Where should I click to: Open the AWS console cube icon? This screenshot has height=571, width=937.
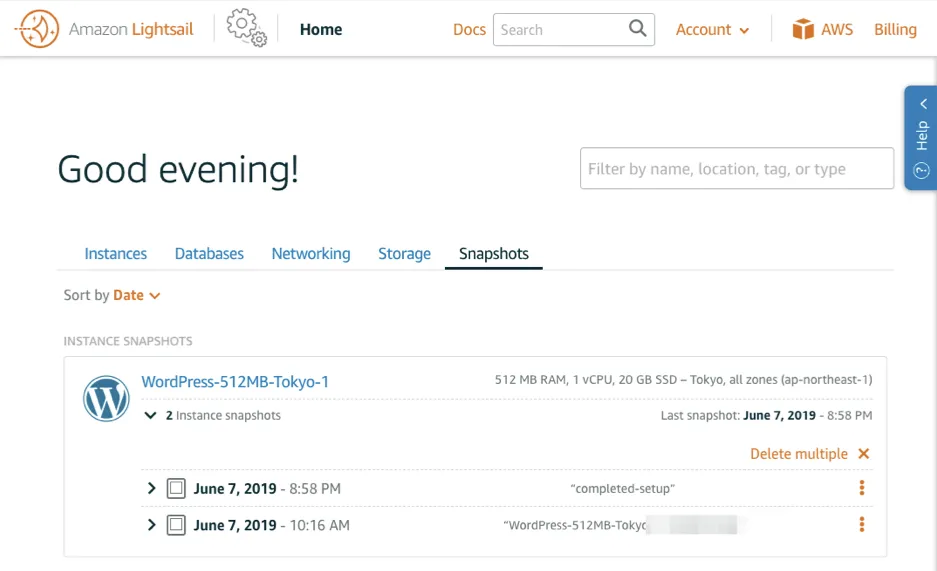click(802, 29)
